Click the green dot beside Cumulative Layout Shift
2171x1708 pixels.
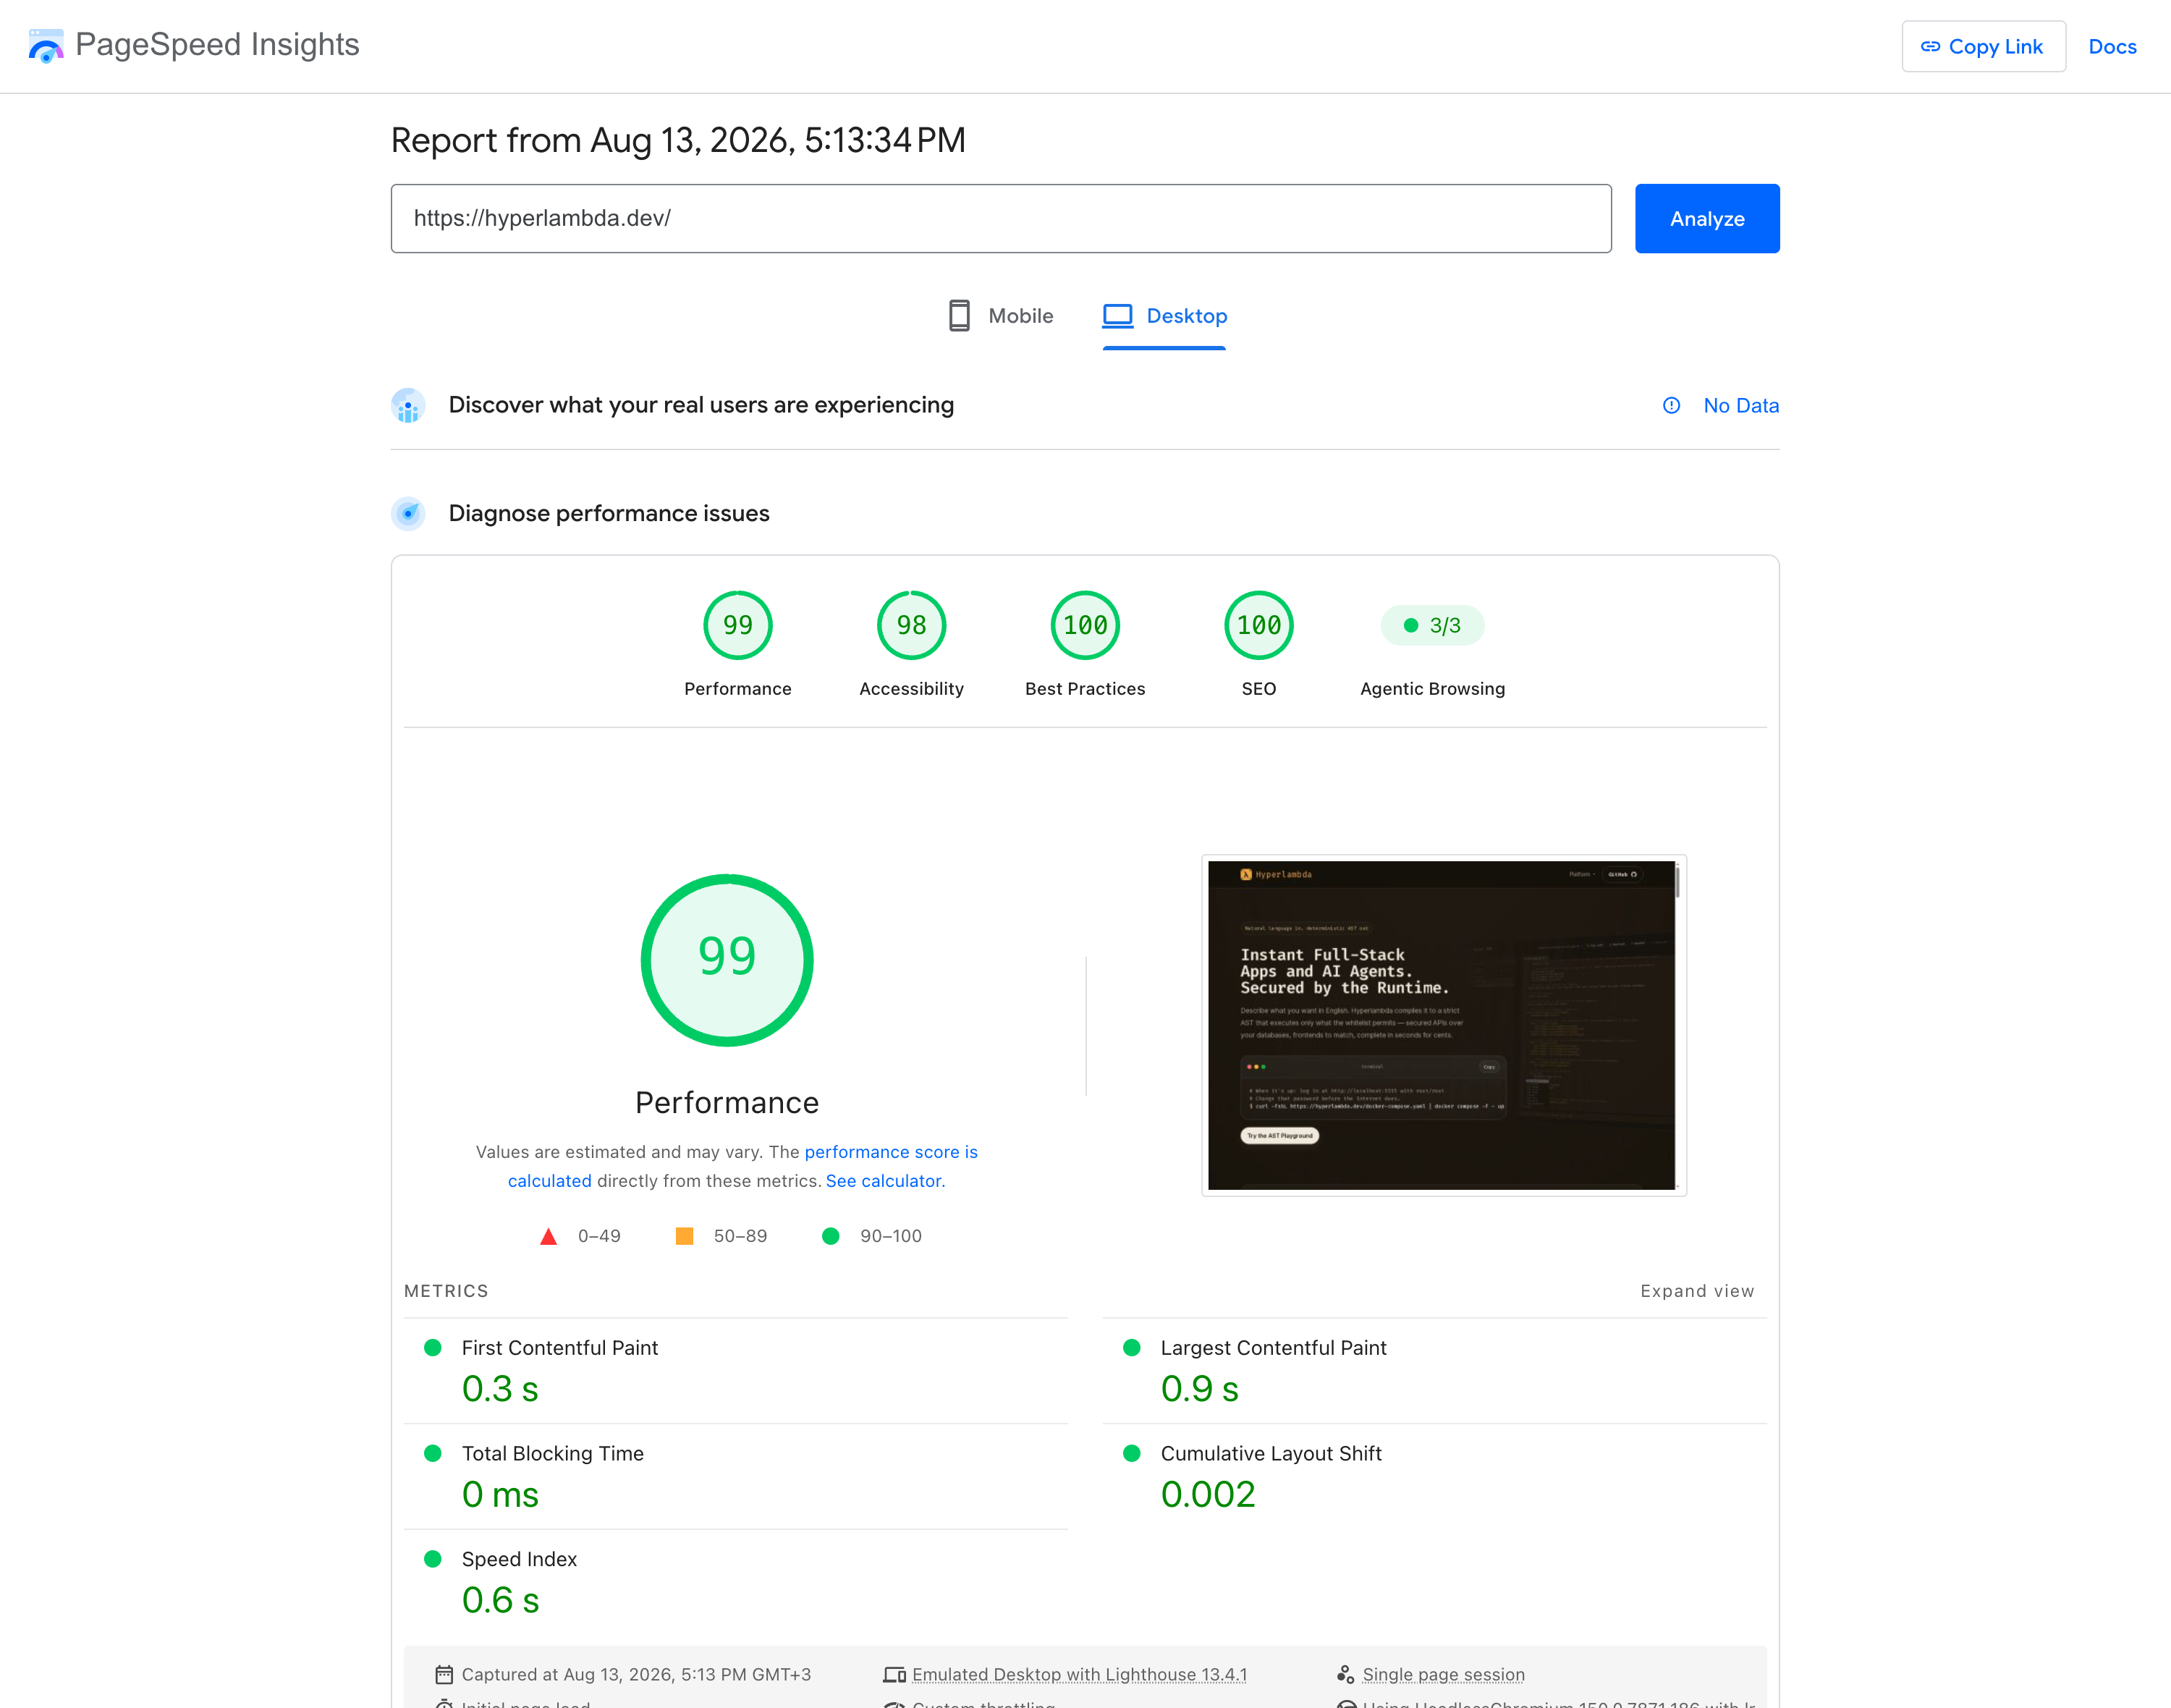[1132, 1453]
